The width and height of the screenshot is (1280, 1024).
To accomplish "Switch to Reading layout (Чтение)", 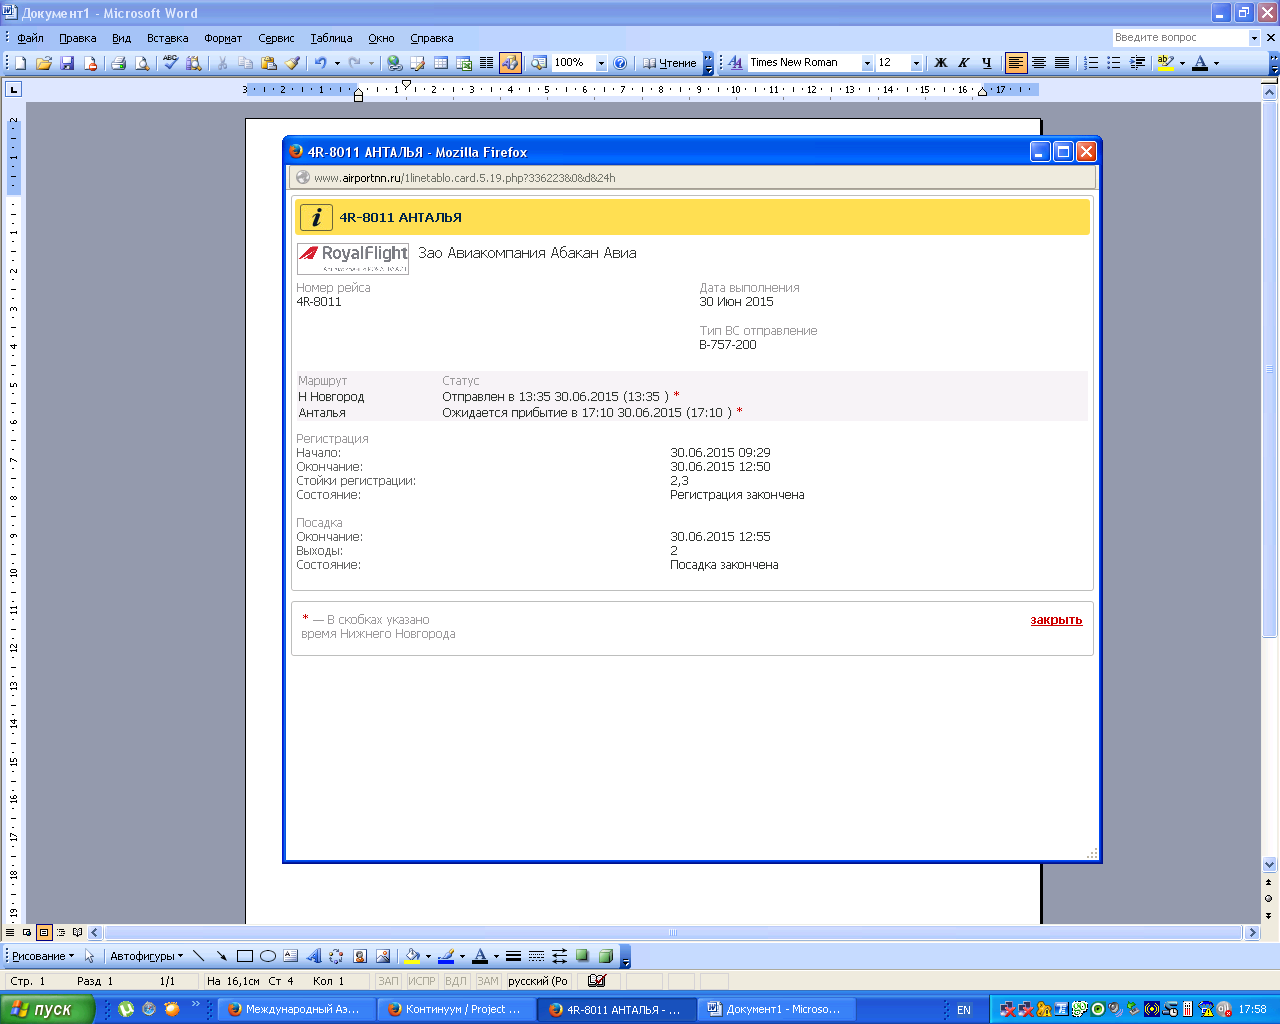I will [x=669, y=63].
